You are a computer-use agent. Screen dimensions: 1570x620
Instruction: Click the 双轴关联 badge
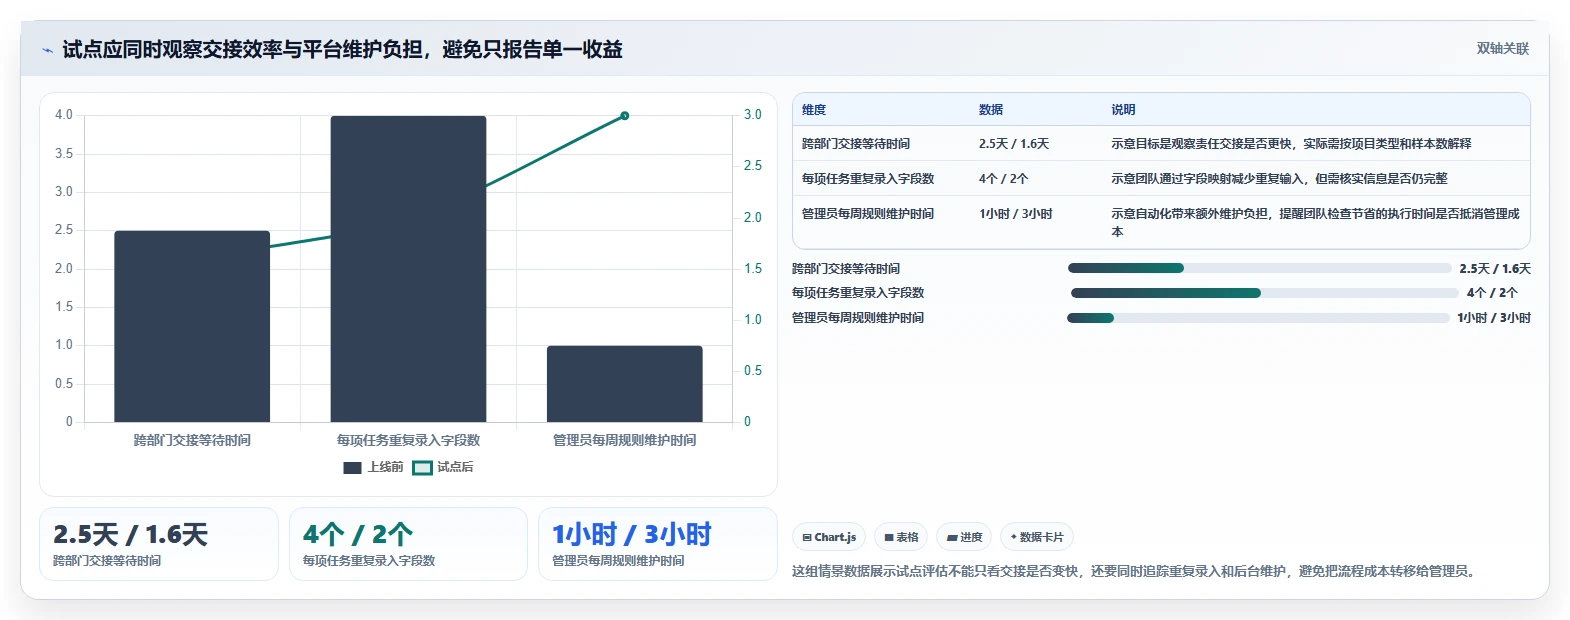click(x=1502, y=49)
